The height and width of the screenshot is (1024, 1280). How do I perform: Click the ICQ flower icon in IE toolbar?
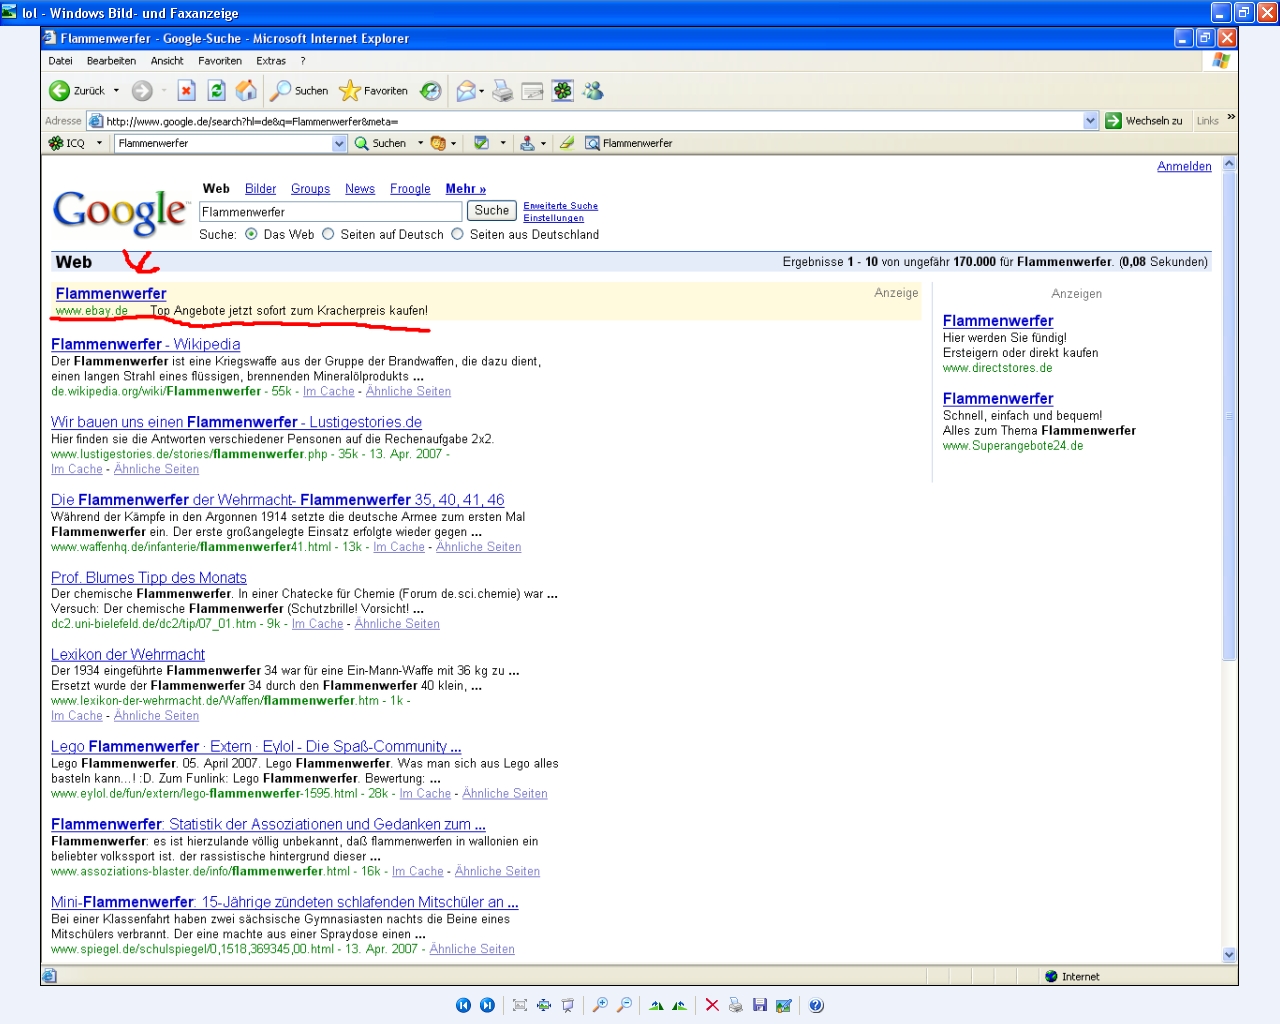click(x=563, y=91)
